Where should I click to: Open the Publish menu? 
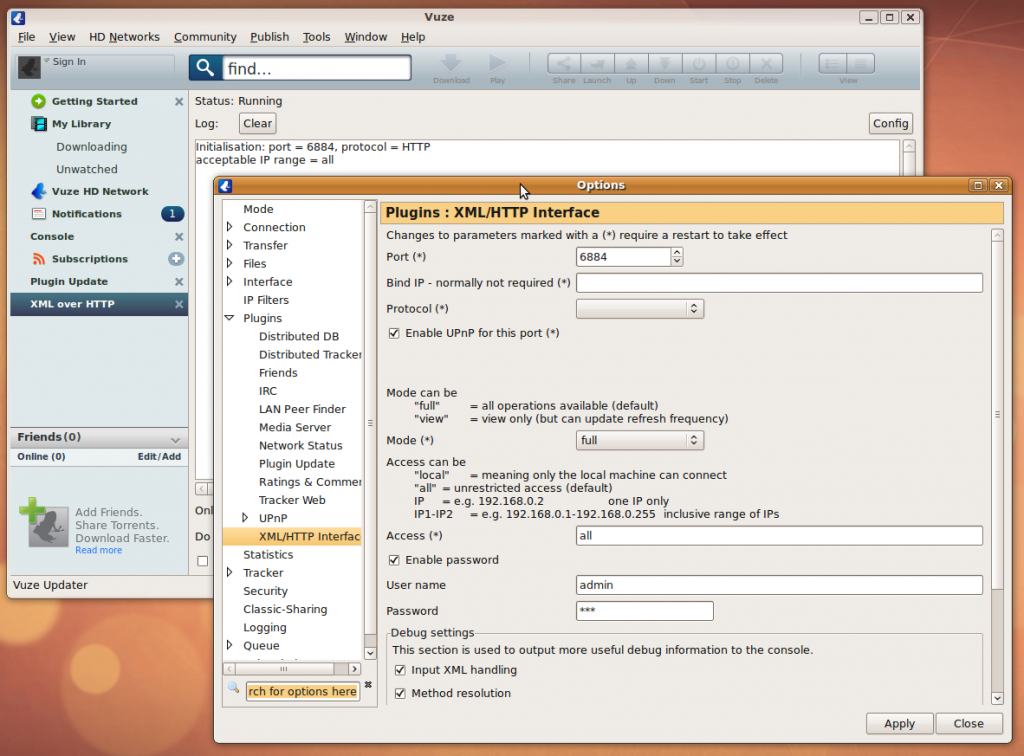click(x=270, y=37)
